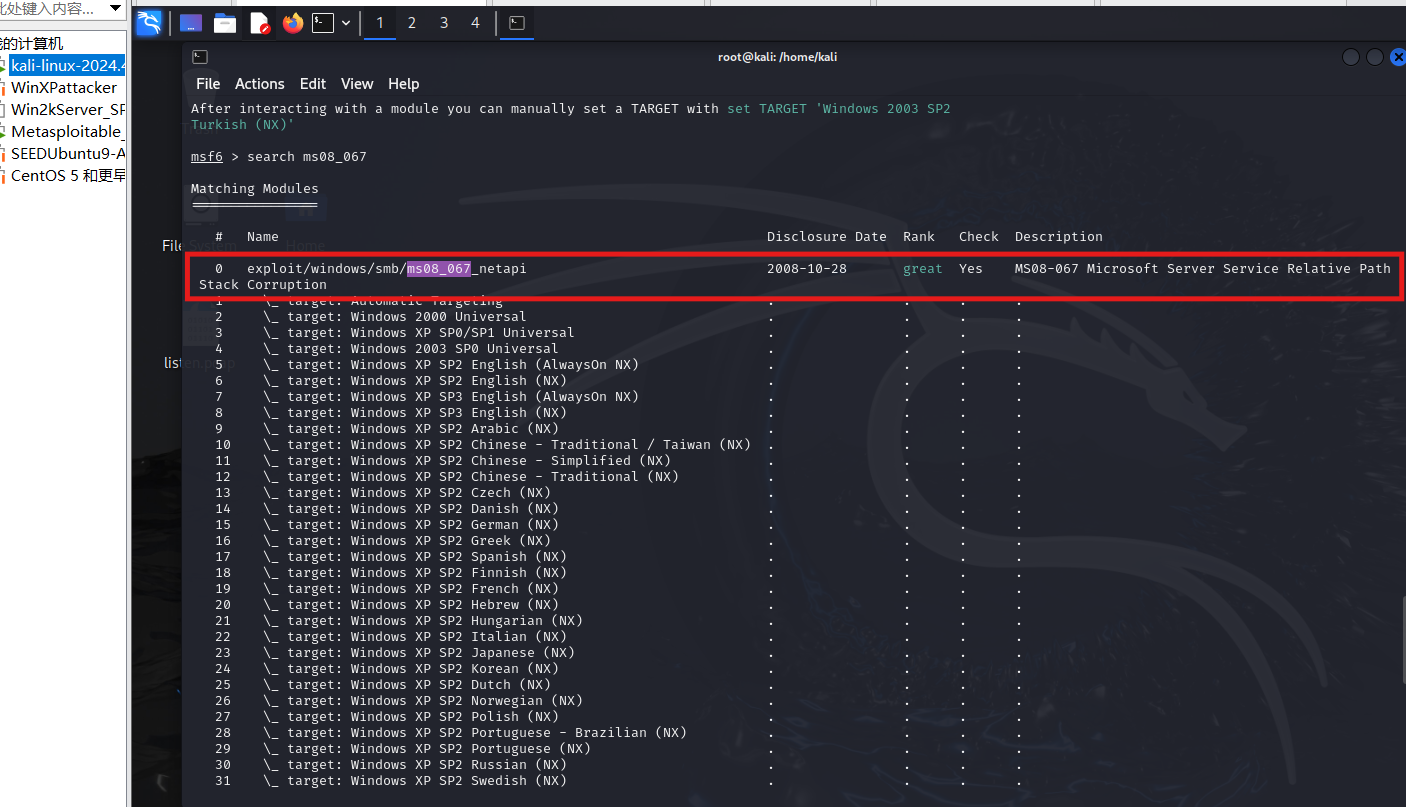This screenshot has height=807, width=1406.
Task: Click the 'great' rank value
Action: 923,268
